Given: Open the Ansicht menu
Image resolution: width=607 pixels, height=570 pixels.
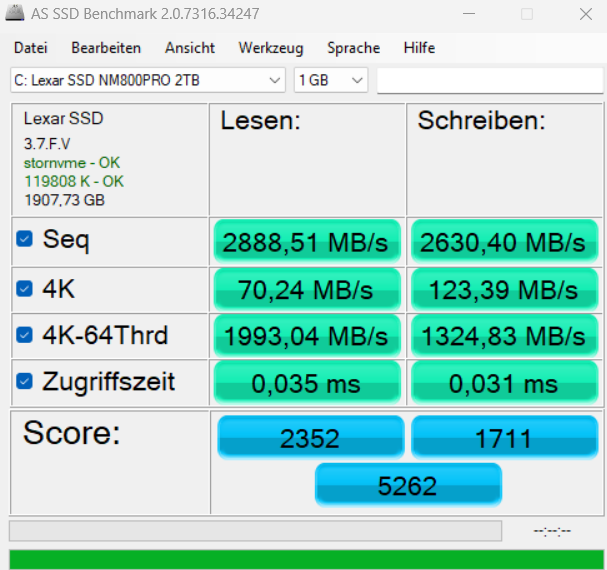Looking at the screenshot, I should coord(190,48).
